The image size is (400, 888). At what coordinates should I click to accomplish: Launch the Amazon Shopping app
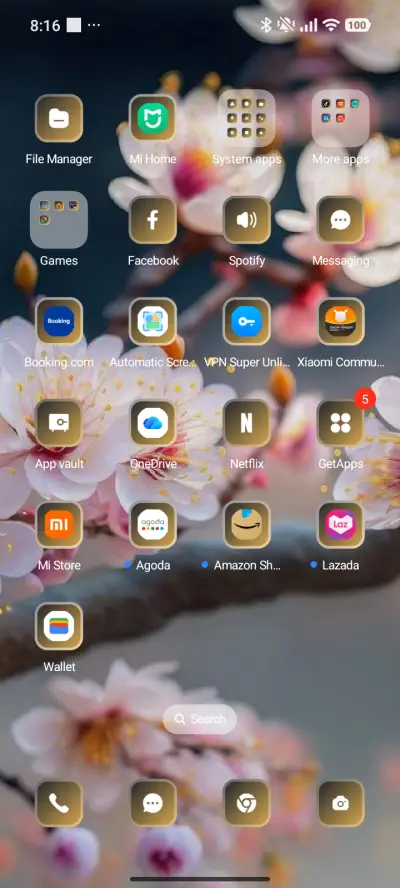246,524
